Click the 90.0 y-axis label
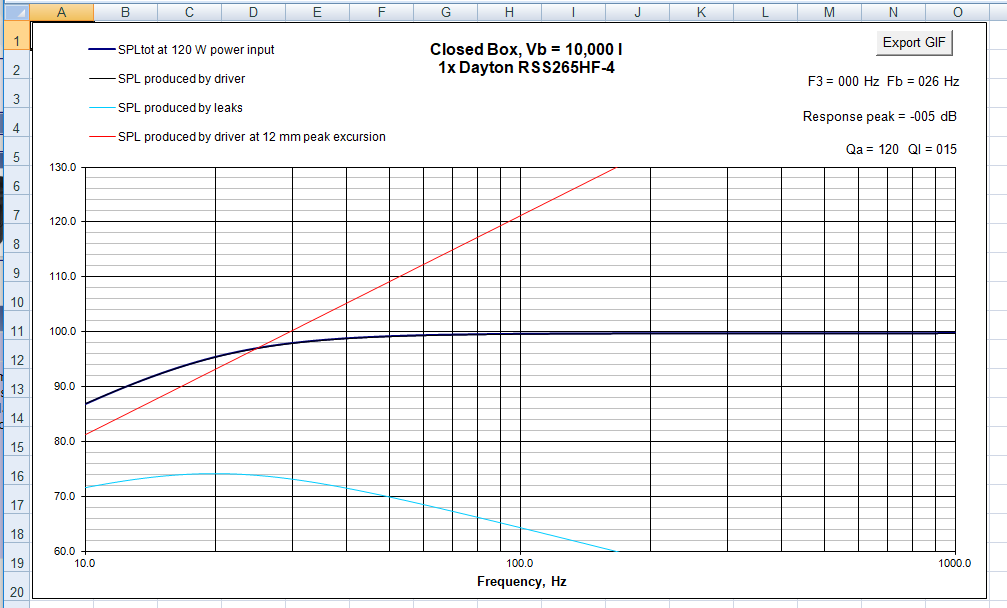This screenshot has width=1007, height=608. [66, 387]
